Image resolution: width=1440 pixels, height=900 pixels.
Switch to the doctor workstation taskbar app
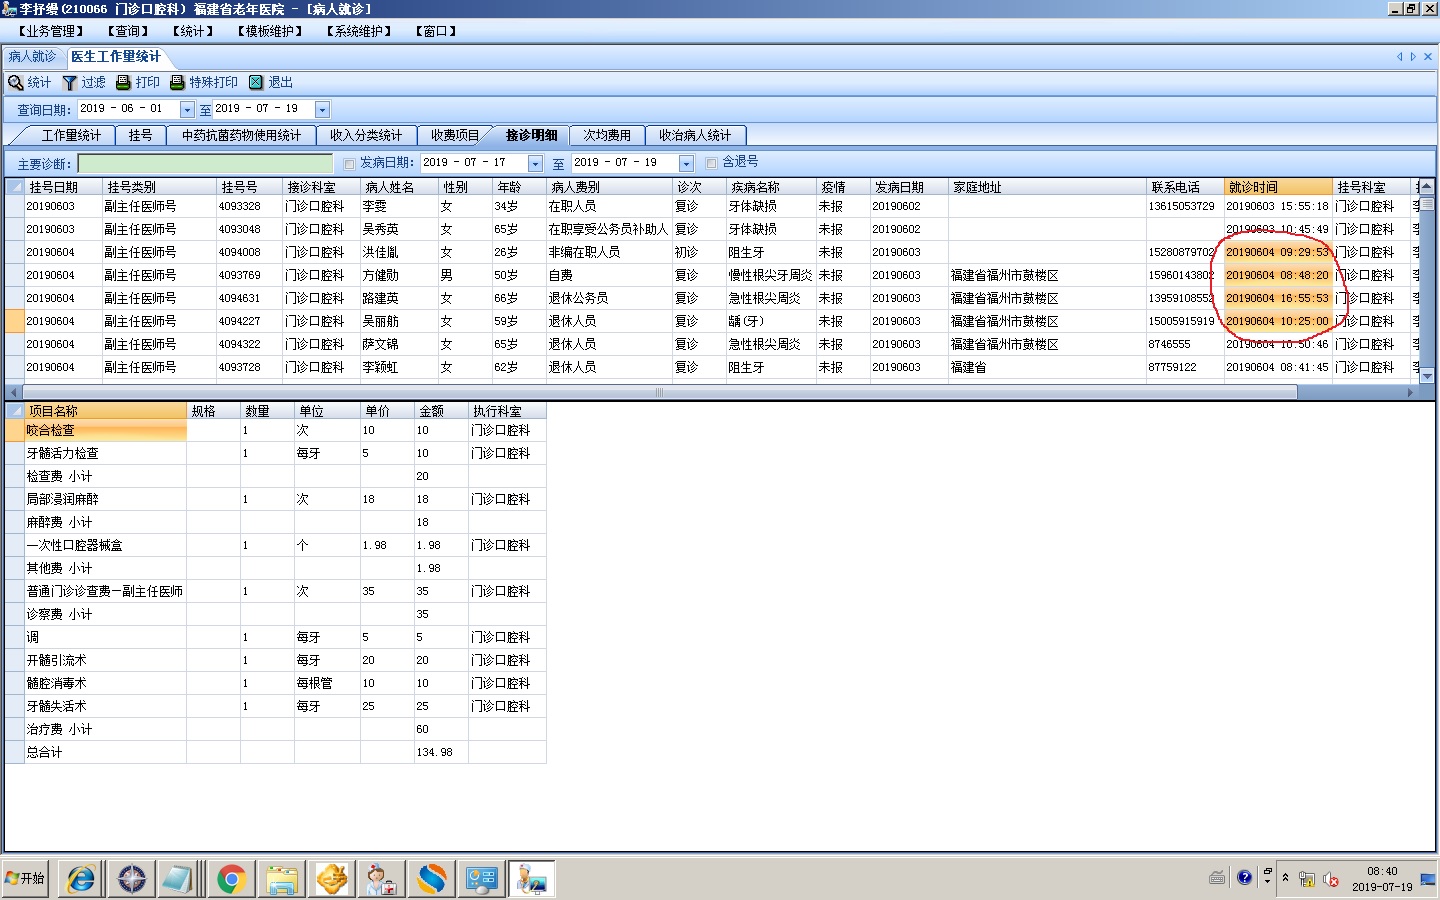tap(531, 879)
